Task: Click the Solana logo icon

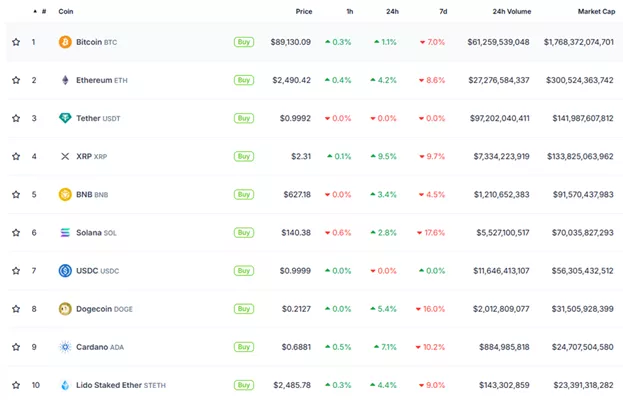Action: pyautogui.click(x=65, y=233)
